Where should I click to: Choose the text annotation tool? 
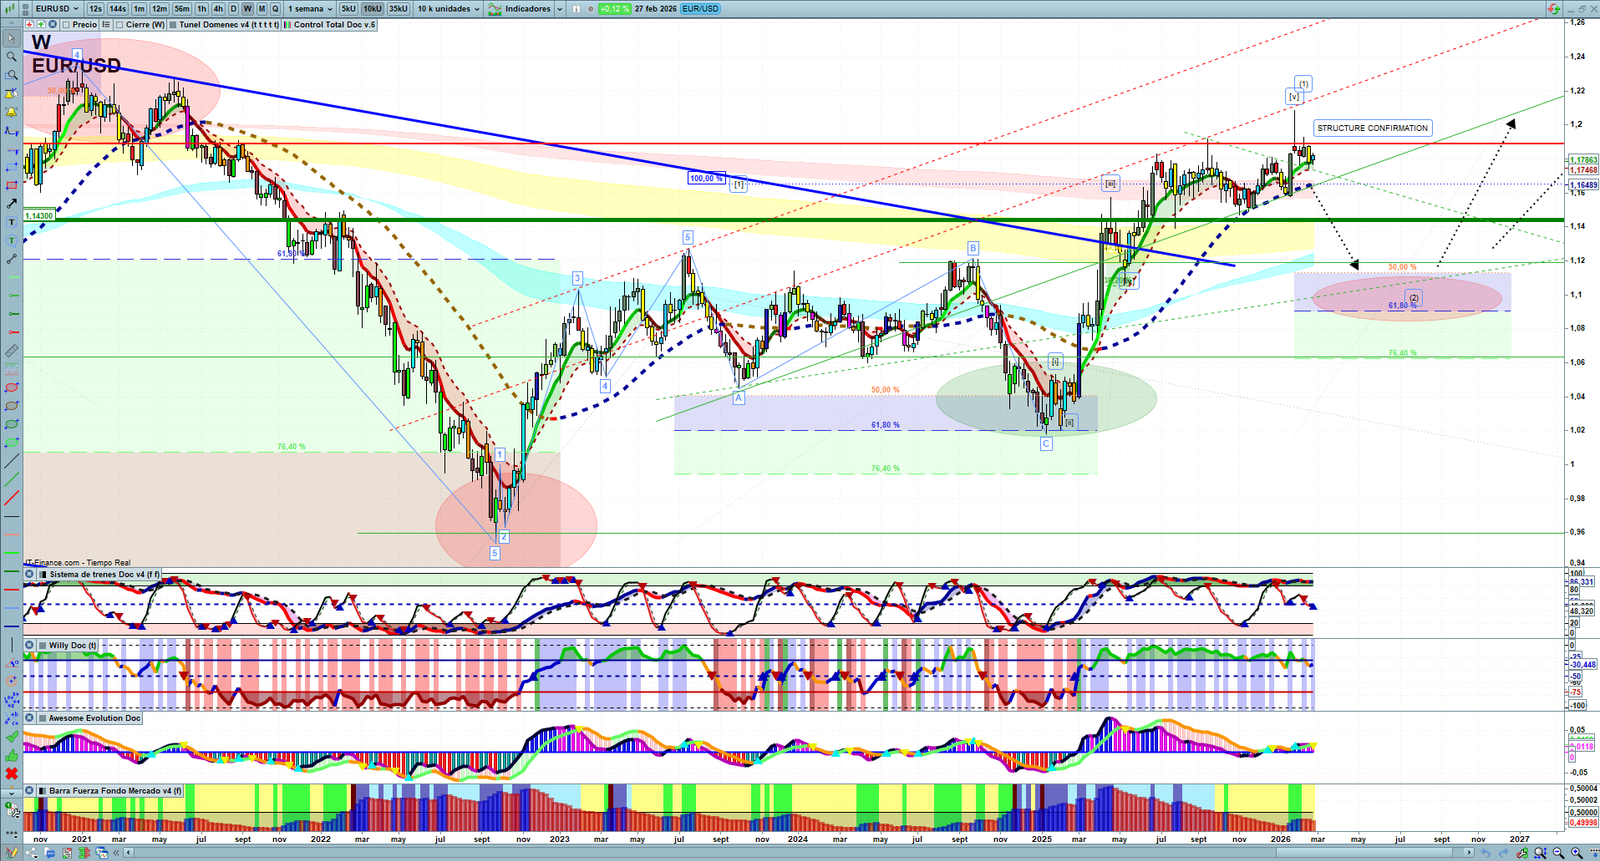[x=11, y=222]
